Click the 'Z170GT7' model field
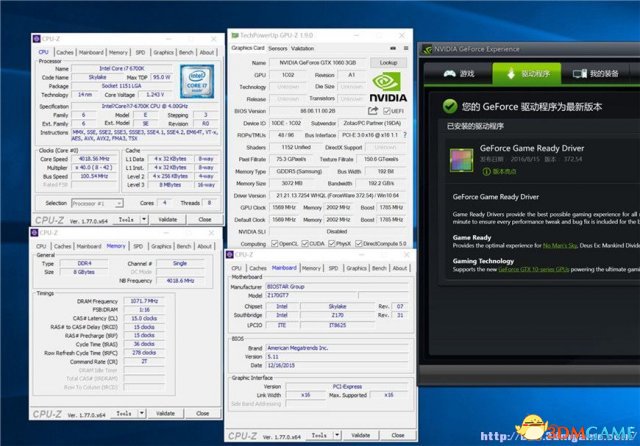This screenshot has width=640, height=446. 311,295
